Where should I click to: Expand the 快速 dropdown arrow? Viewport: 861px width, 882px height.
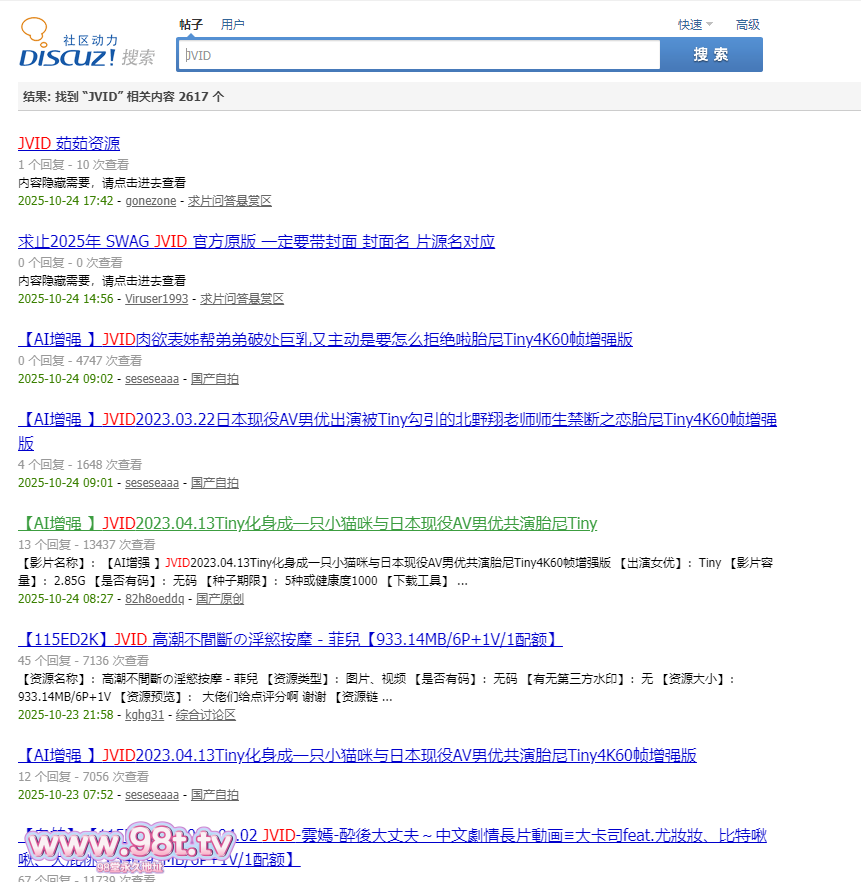click(709, 24)
